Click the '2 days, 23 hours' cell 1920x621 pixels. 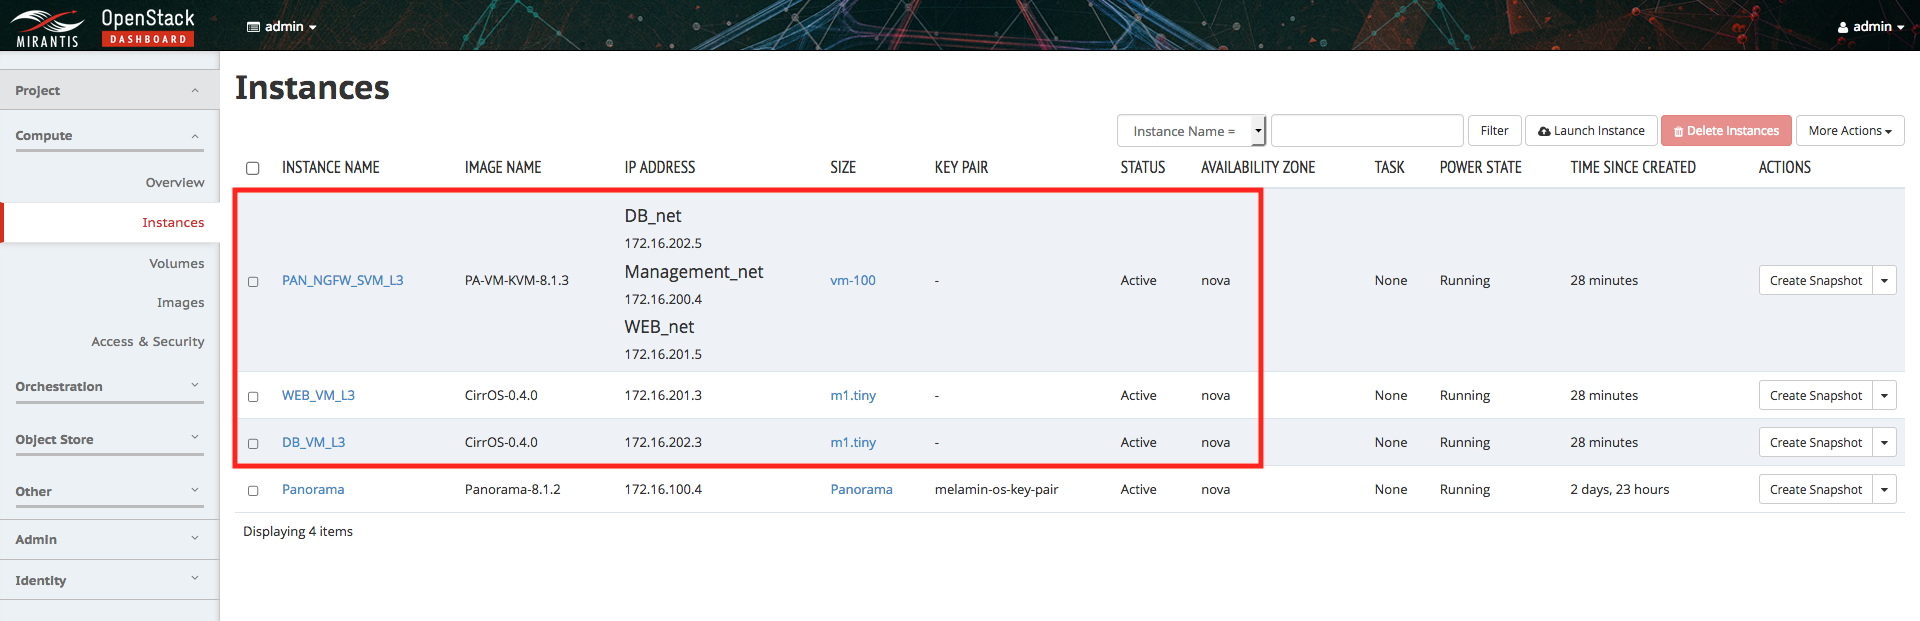[1620, 490]
